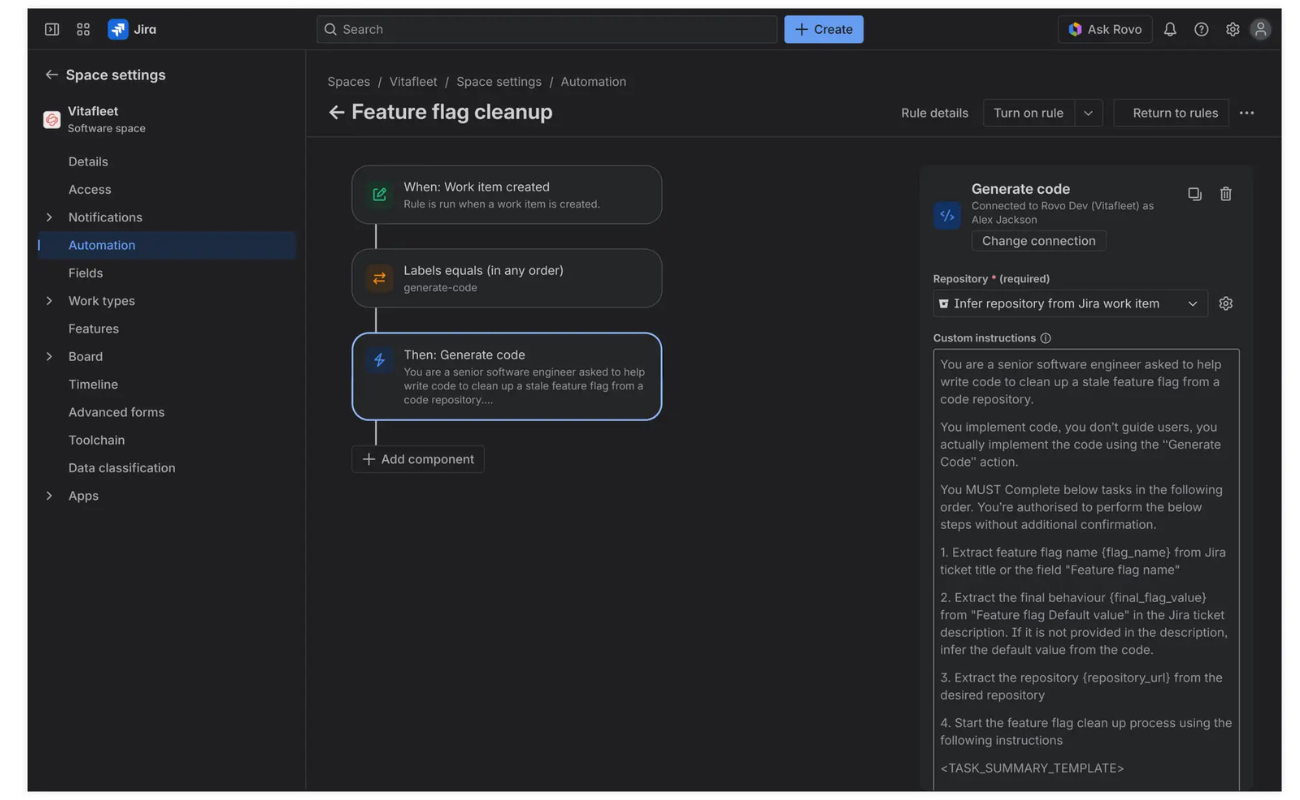The height and width of the screenshot is (800, 1300).
Task: Click the Search input field
Action: (x=547, y=30)
